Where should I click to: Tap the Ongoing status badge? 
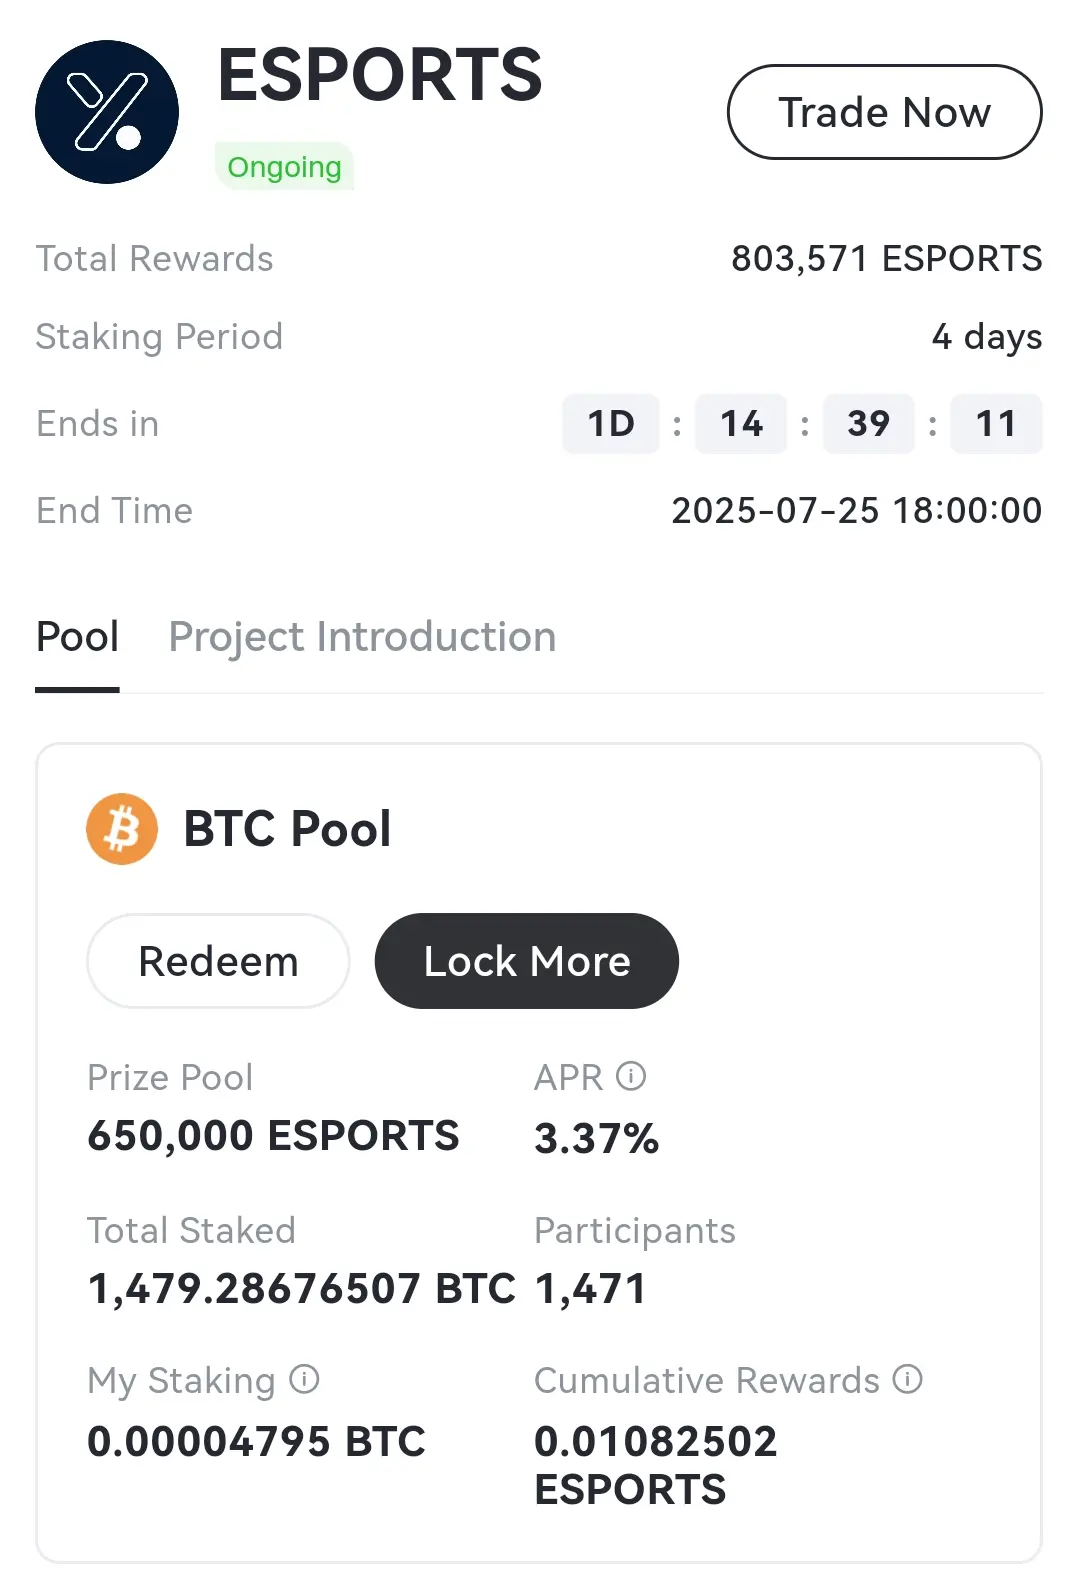click(x=284, y=166)
